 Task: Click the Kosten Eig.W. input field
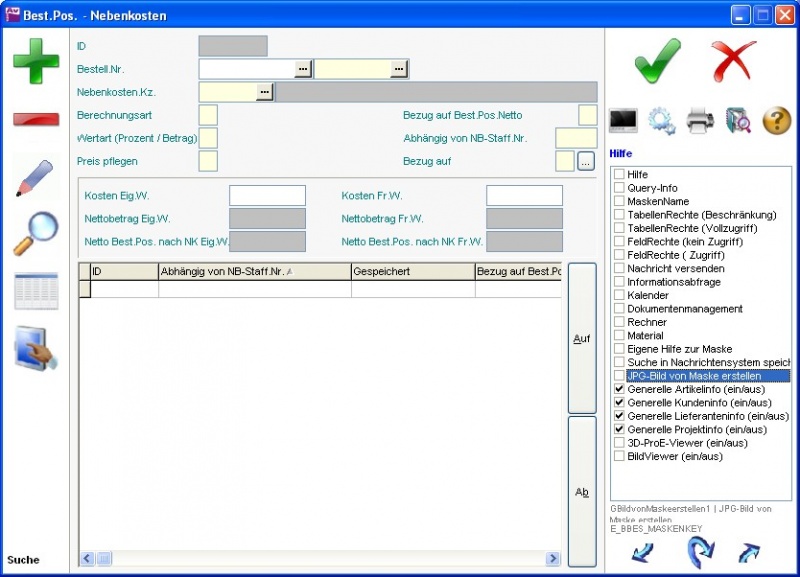(x=267, y=196)
